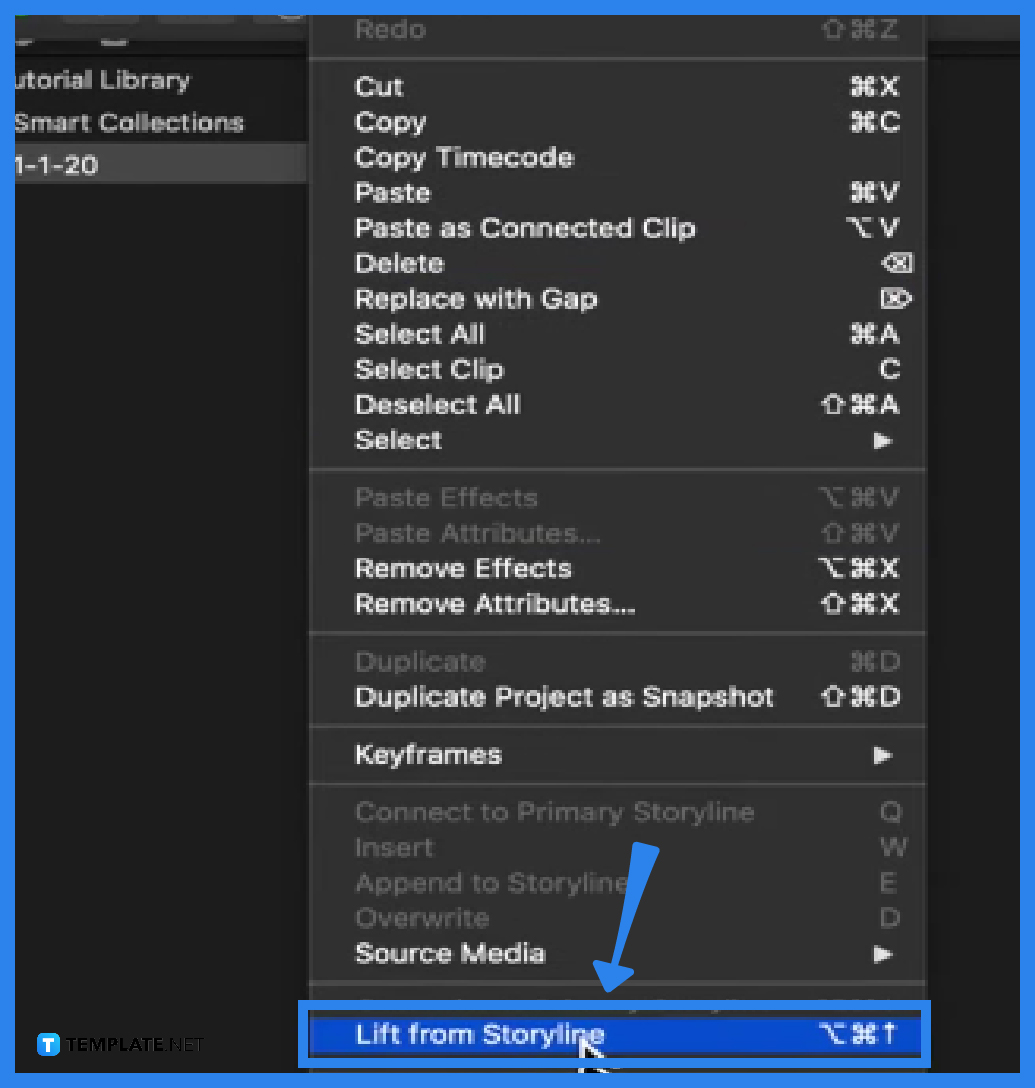Choose Paste from the edit menu

click(392, 193)
